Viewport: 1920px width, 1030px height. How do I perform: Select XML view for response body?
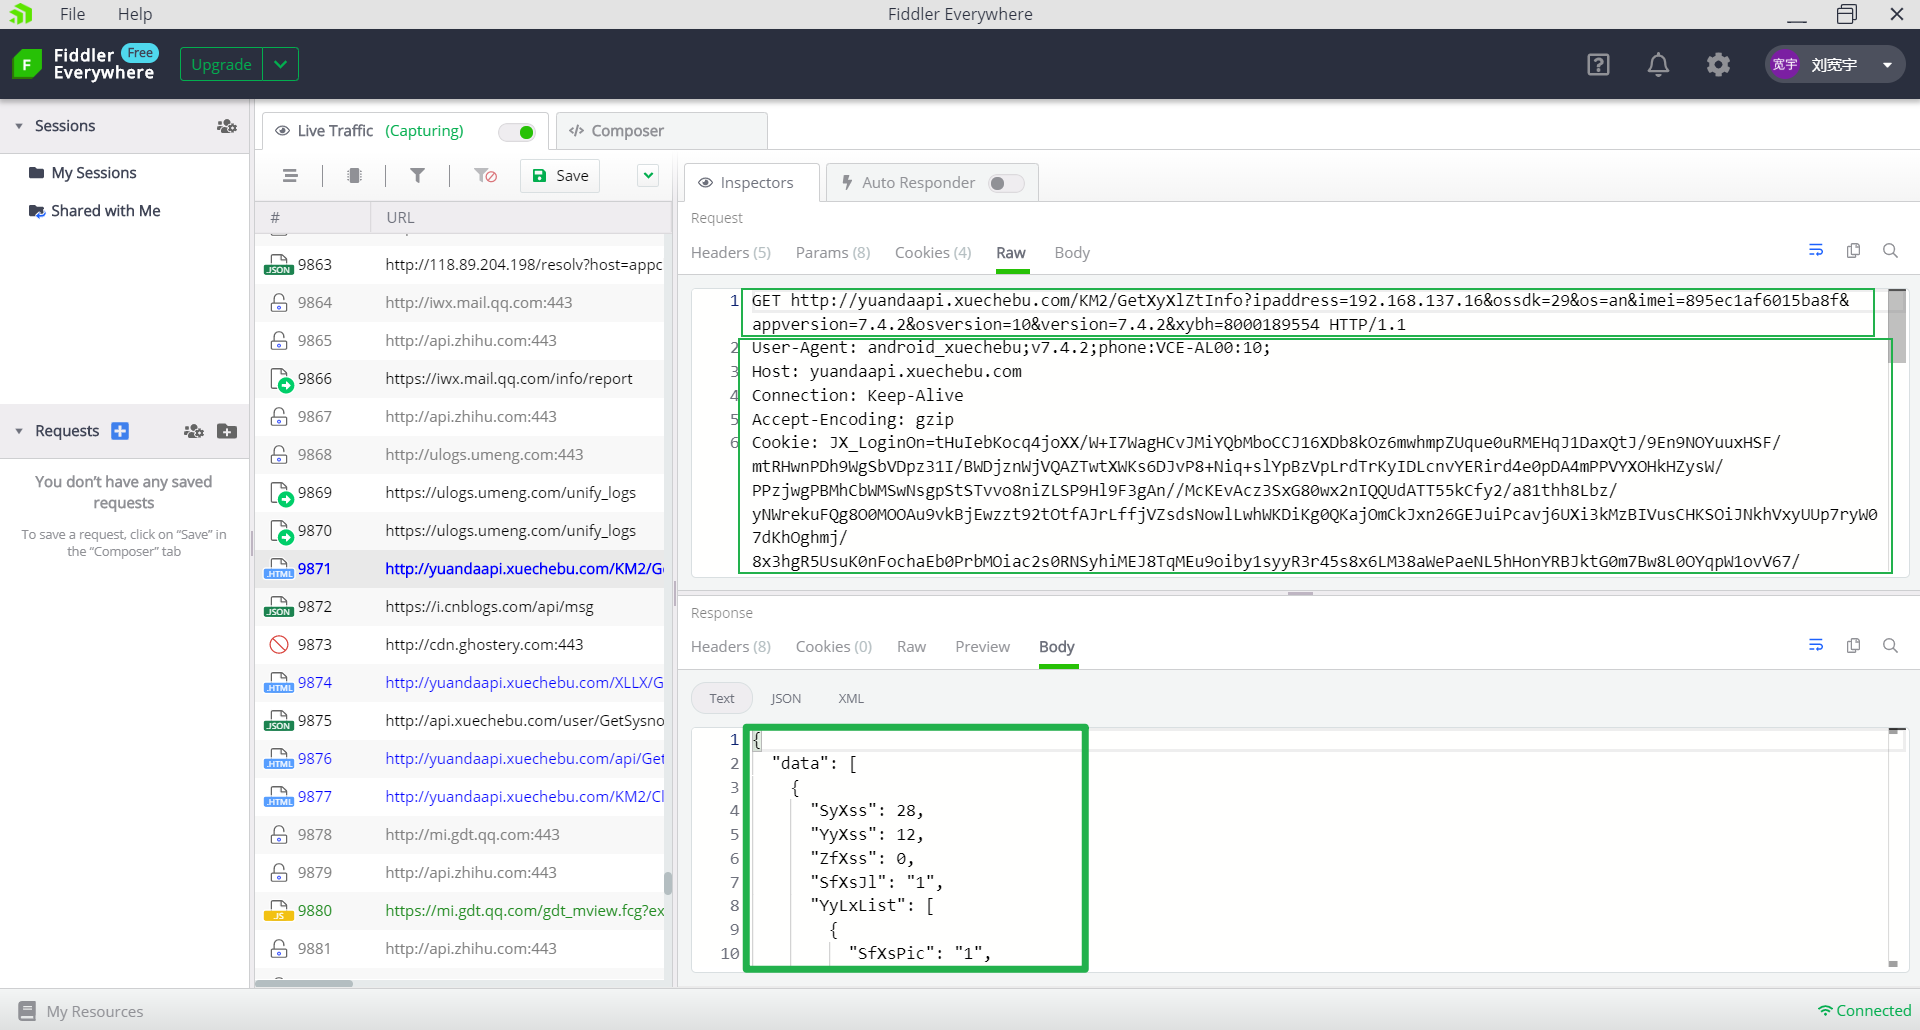coord(851,699)
